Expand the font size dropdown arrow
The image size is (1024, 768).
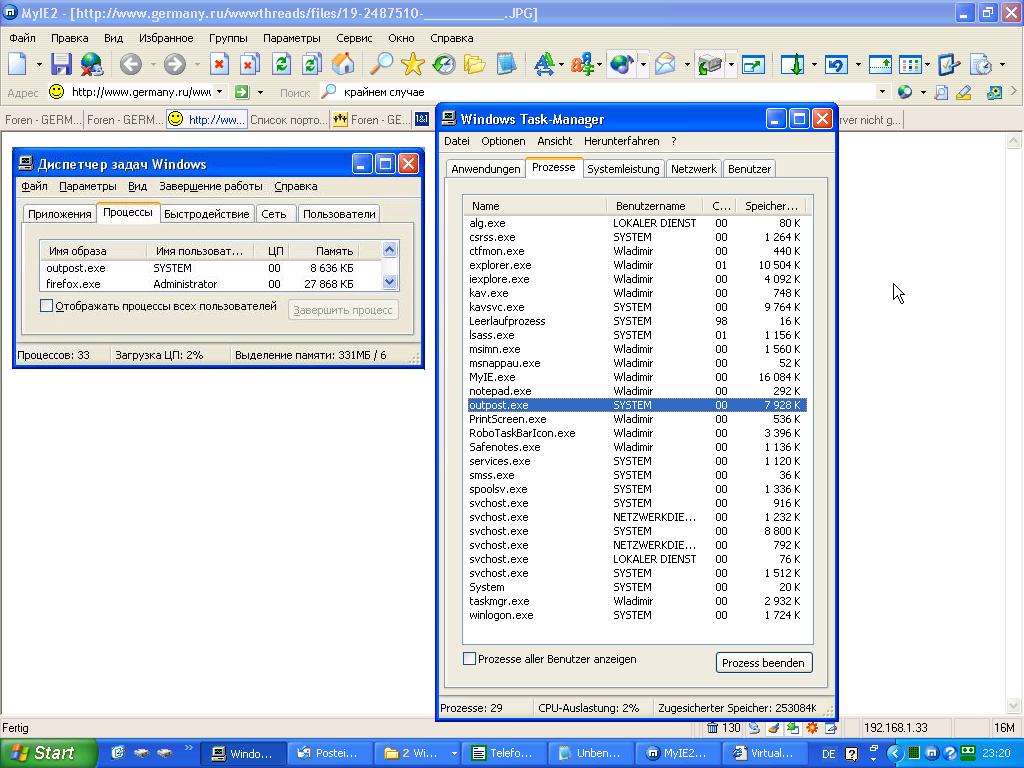pyautogui.click(x=562, y=64)
